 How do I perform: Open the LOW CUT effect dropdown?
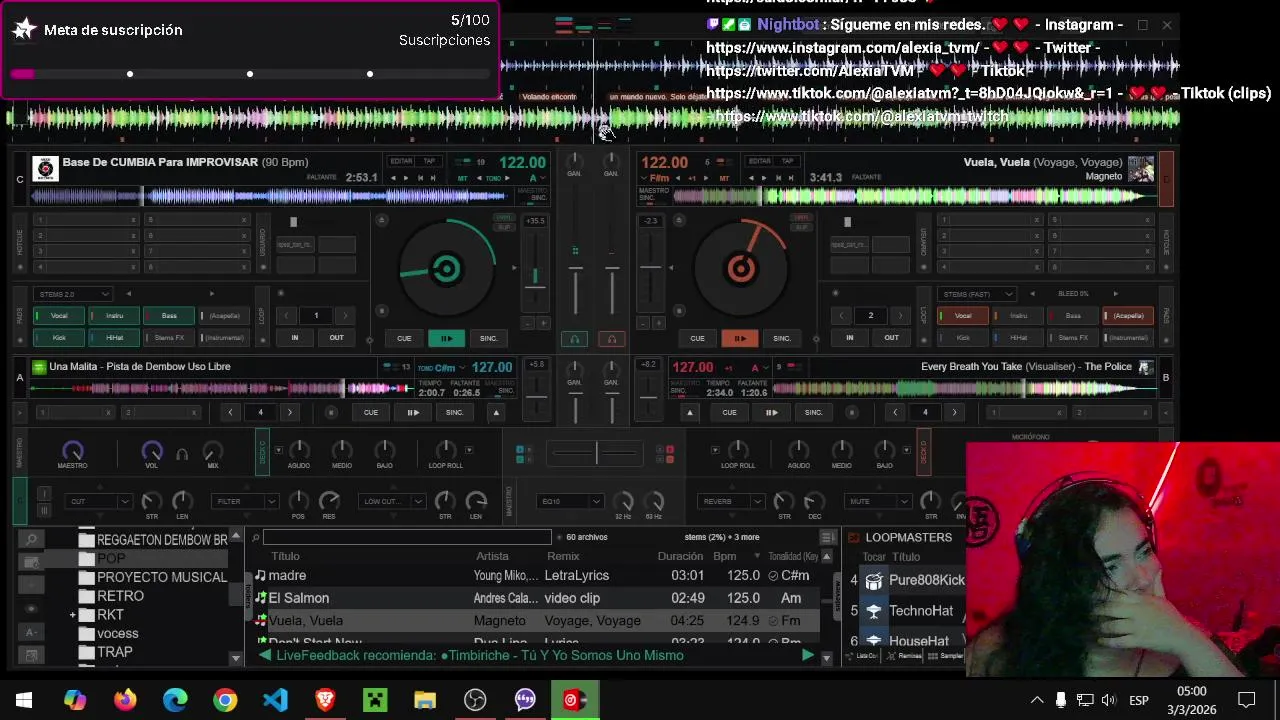(390, 501)
